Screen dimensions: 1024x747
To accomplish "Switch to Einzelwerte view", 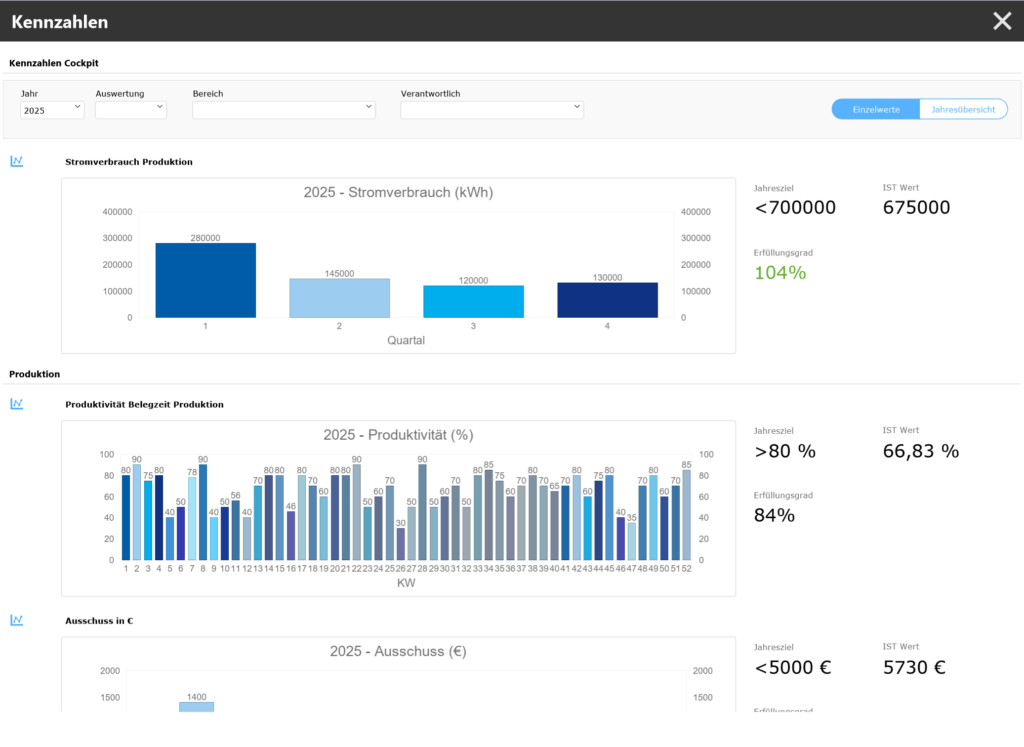I will pos(875,109).
